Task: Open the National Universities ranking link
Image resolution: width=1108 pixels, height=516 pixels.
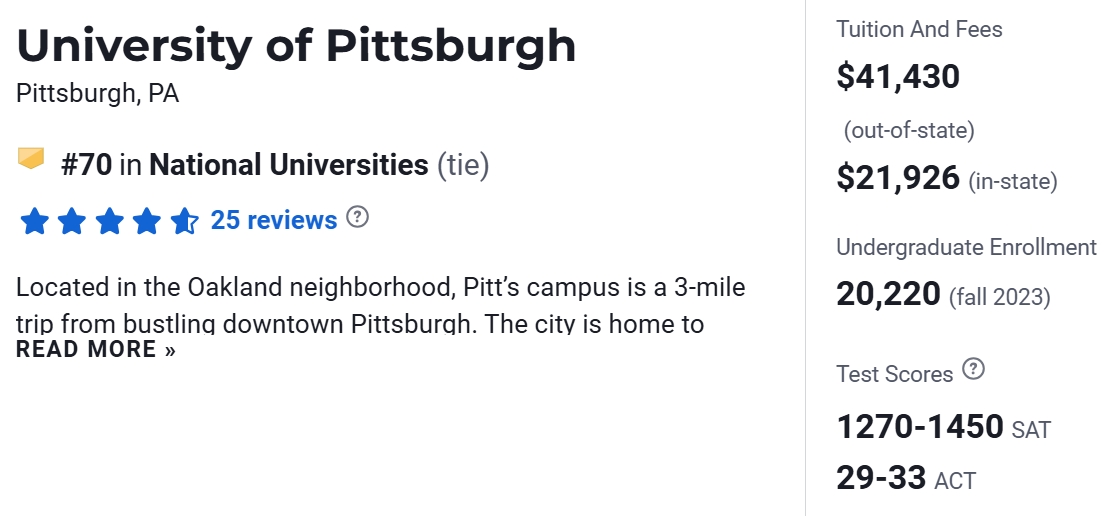Action: coord(288,164)
